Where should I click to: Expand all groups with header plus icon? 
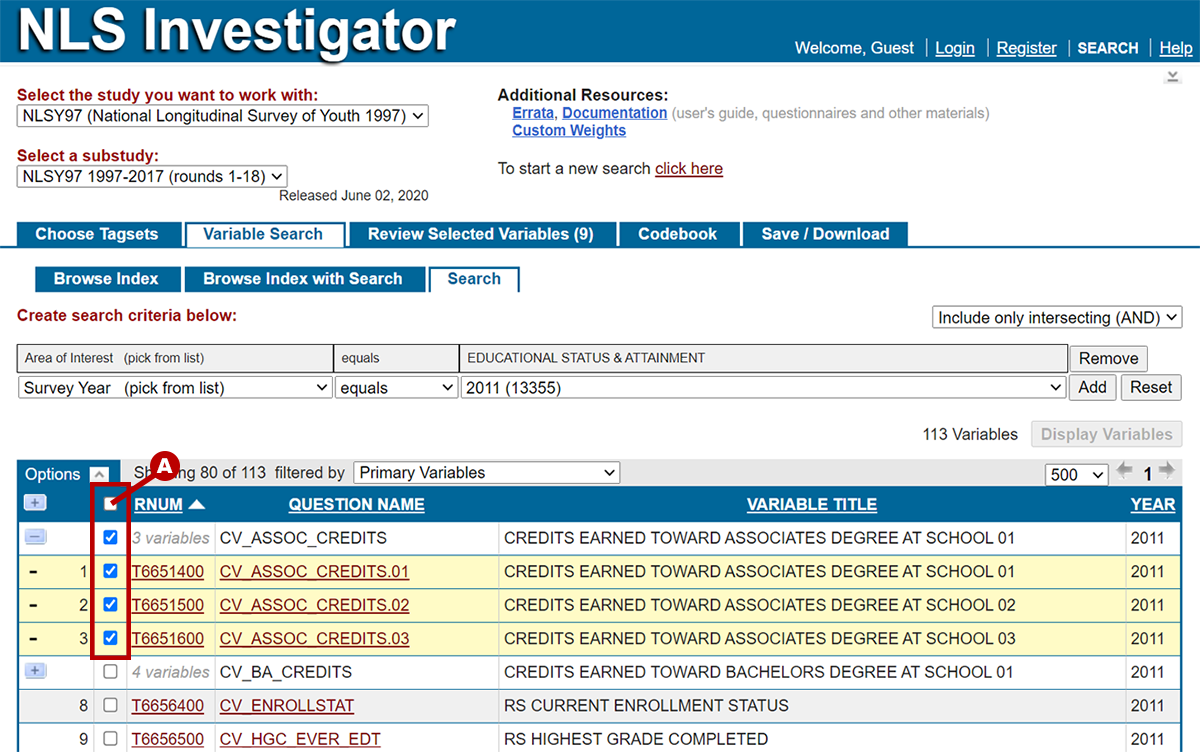click(x=35, y=504)
